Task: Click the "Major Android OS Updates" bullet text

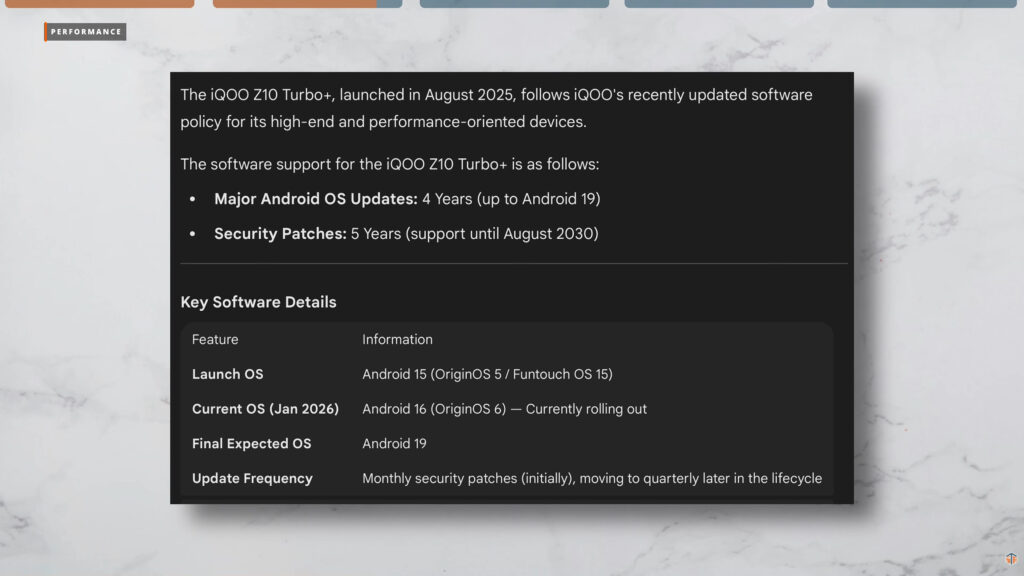Action: point(315,199)
